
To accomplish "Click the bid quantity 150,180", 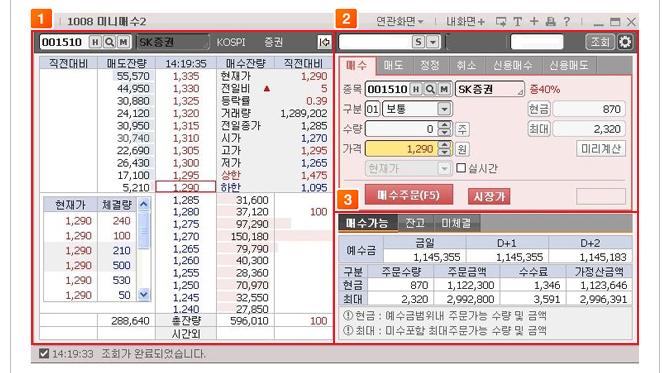I will click(x=250, y=236).
